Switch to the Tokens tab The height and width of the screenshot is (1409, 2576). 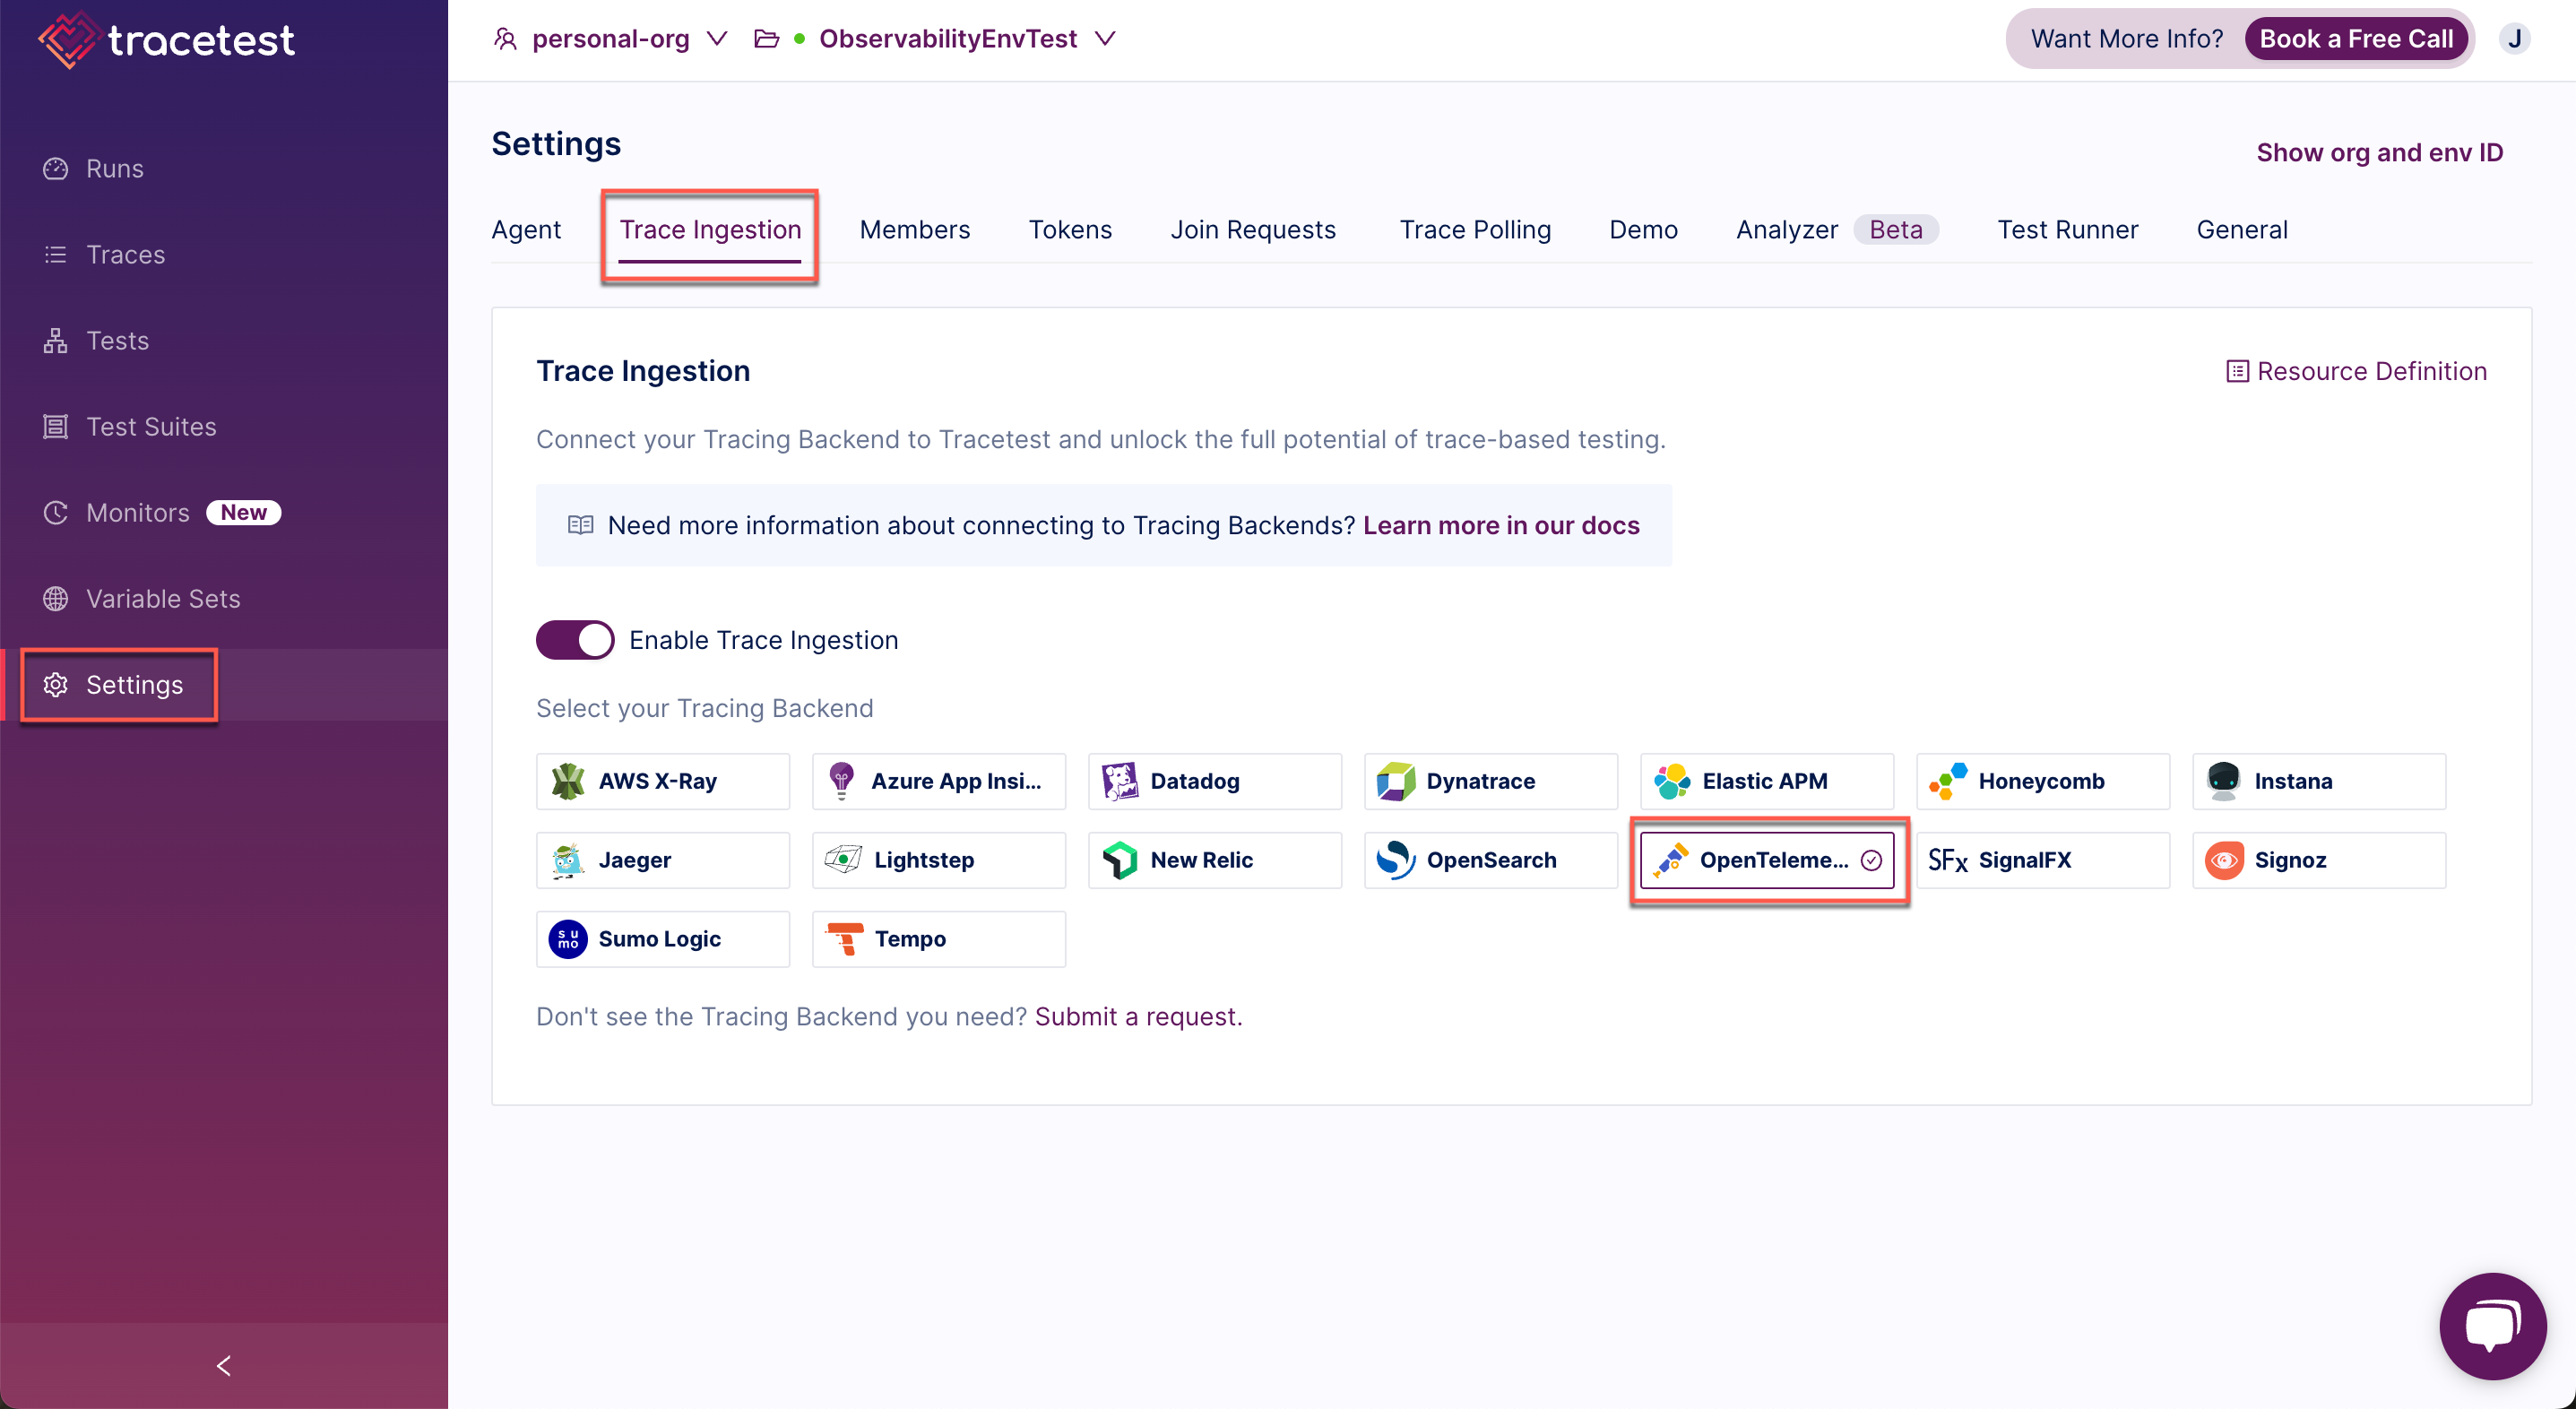tap(1070, 230)
